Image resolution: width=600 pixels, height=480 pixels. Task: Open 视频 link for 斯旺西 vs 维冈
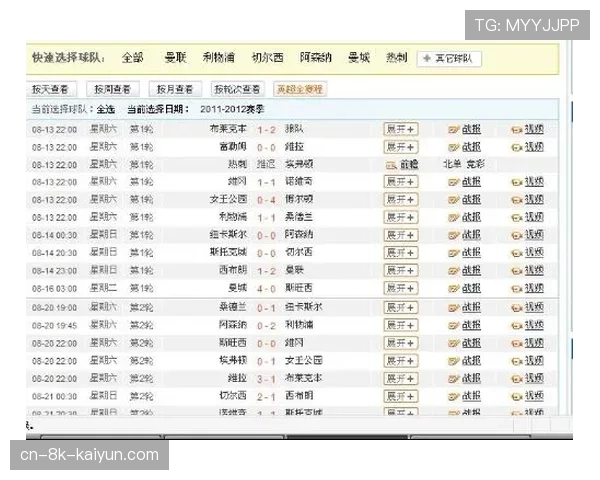click(534, 344)
